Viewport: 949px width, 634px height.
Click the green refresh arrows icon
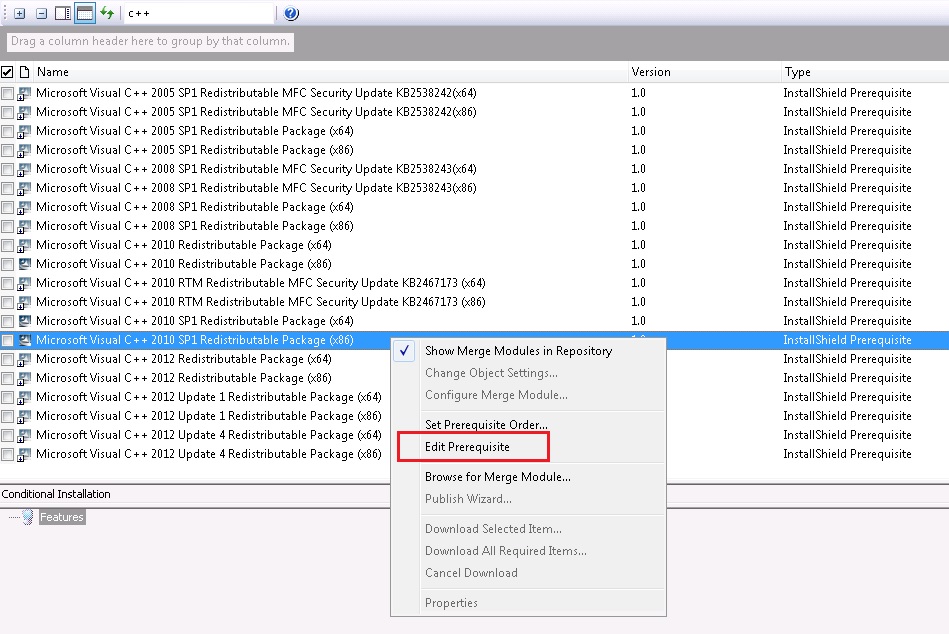click(x=107, y=14)
